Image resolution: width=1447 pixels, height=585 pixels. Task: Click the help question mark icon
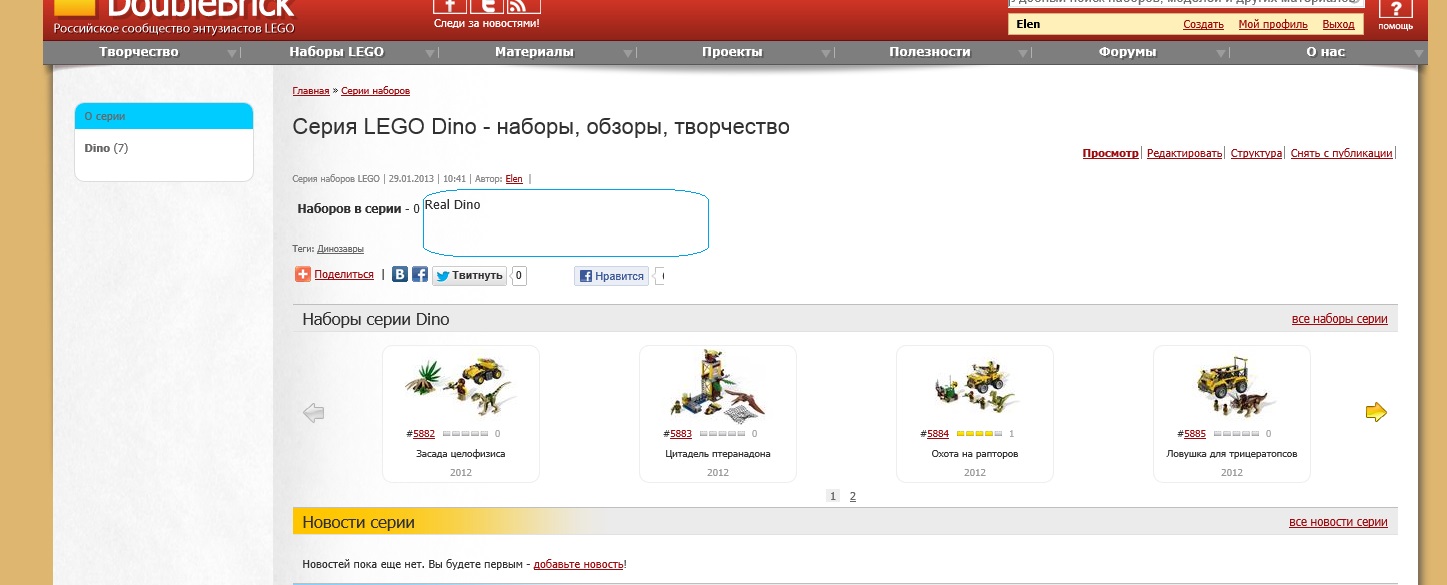tap(1395, 9)
